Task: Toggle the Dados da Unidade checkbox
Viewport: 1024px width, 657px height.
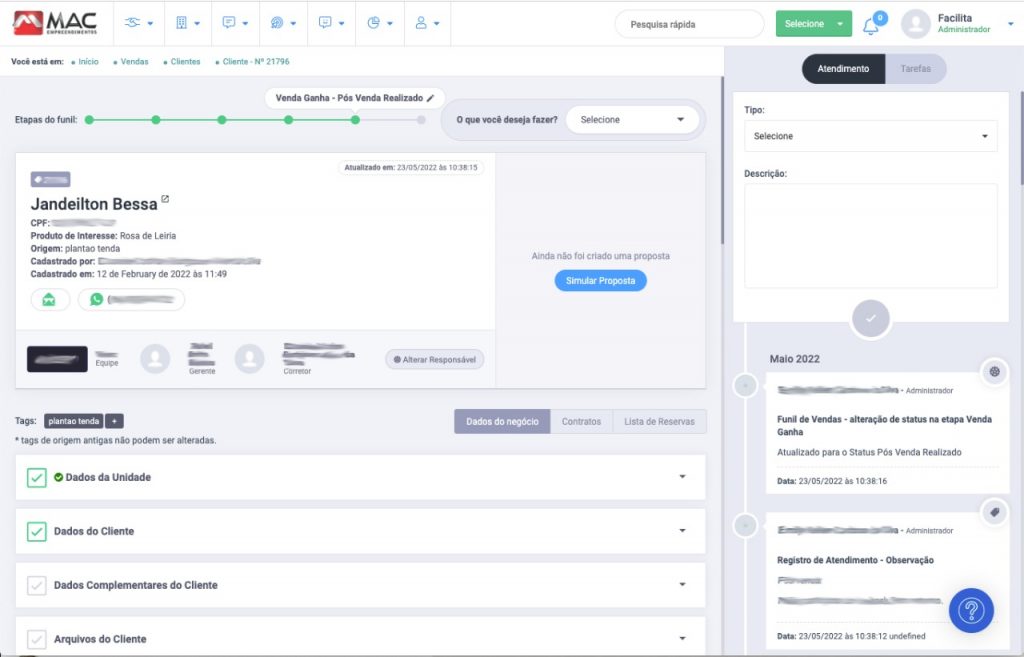Action: (x=37, y=478)
